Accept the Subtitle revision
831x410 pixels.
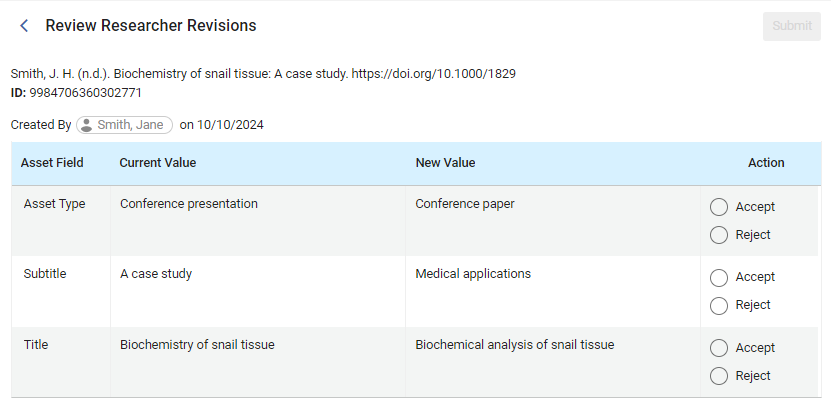click(718, 277)
